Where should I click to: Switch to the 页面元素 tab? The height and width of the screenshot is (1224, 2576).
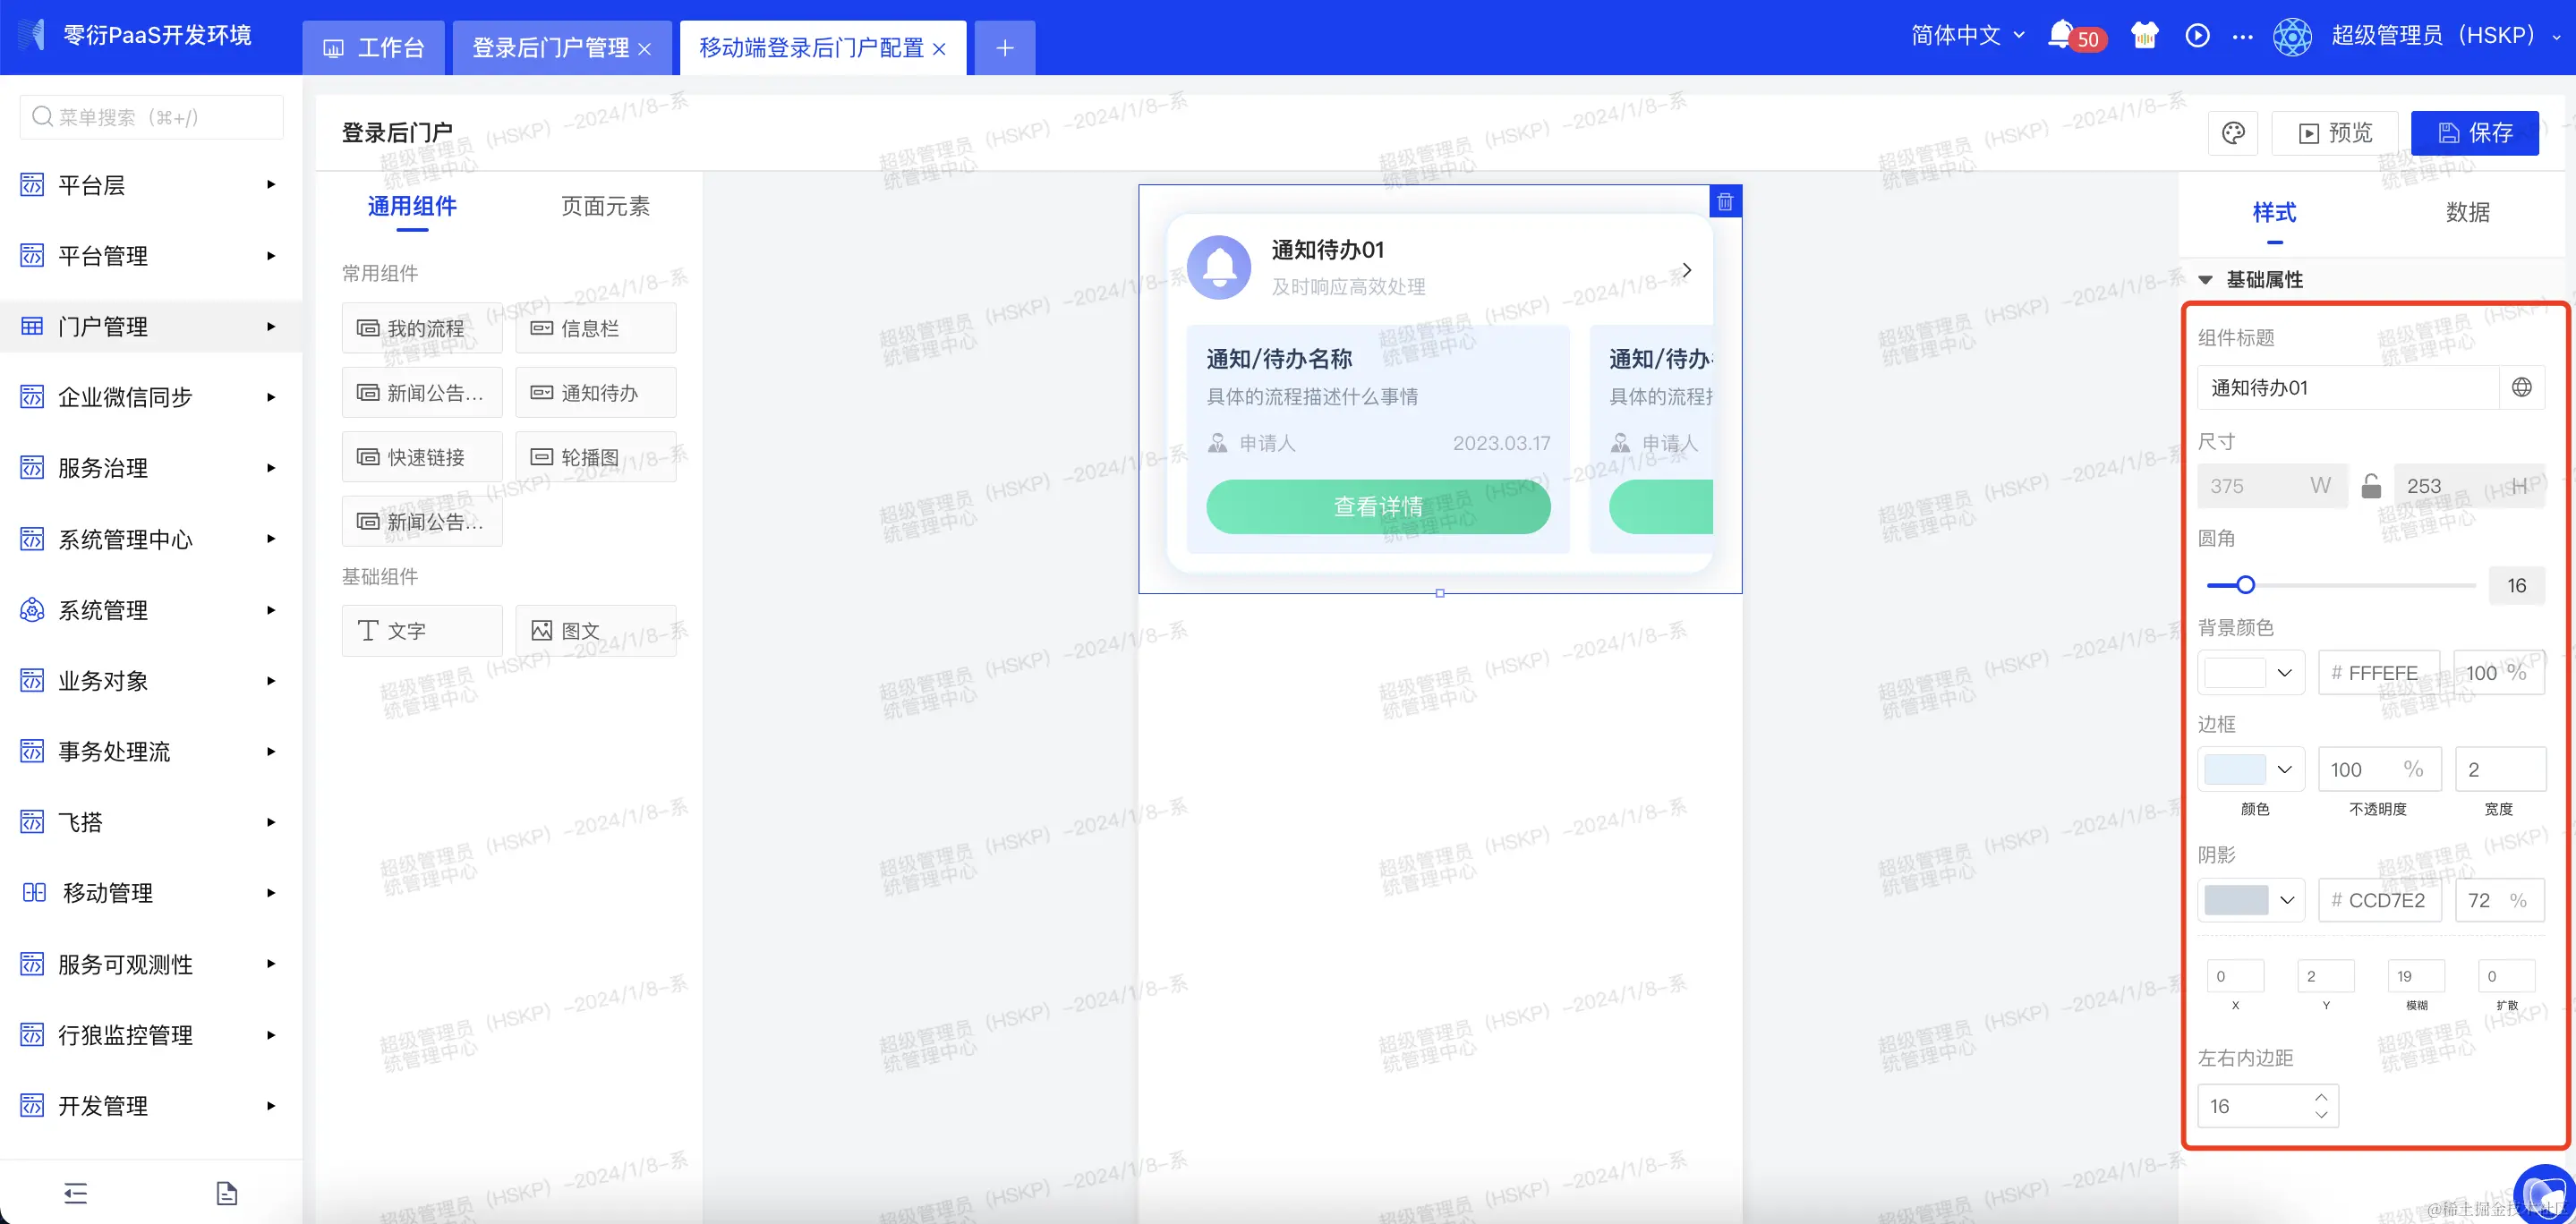[x=605, y=206]
